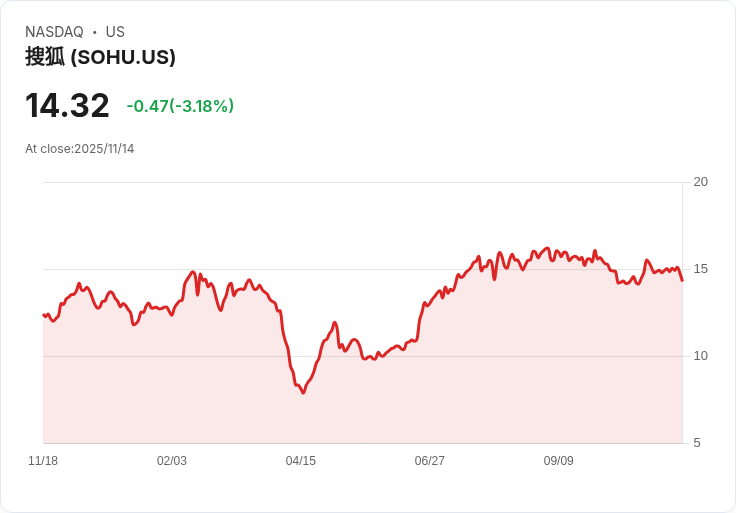Viewport: 736px width, 513px height.
Task: Click the leftmost start of the price line
Action: pyautogui.click(x=44, y=315)
